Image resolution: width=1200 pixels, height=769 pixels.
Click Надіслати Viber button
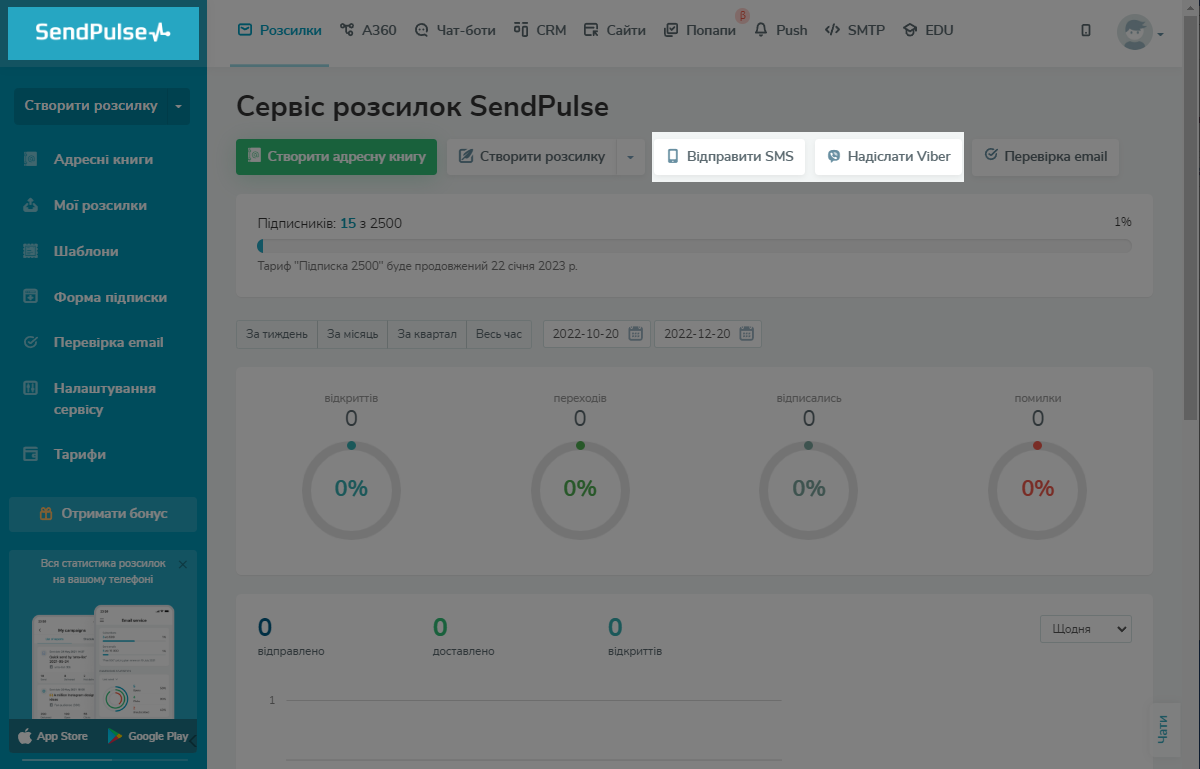tap(889, 157)
